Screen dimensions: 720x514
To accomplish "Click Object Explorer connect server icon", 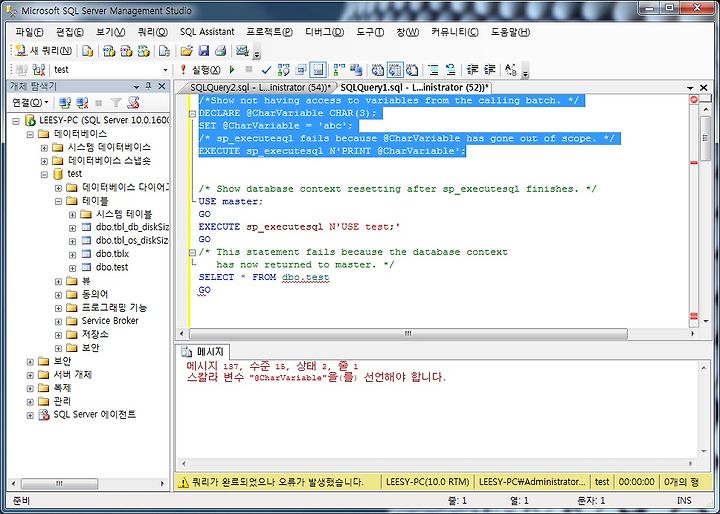I will click(x=65, y=102).
